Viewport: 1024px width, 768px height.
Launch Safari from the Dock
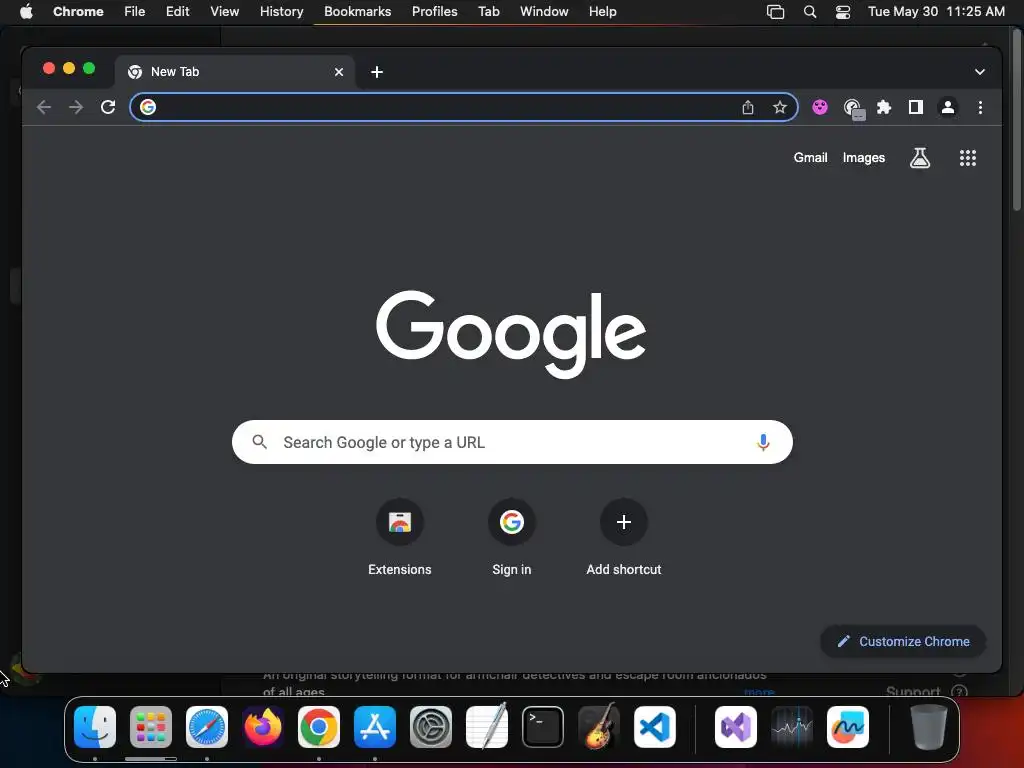click(207, 727)
